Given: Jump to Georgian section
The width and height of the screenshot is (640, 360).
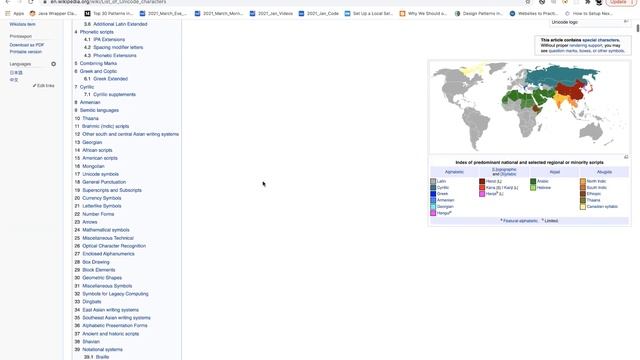Looking at the screenshot, I should (x=92, y=142).
